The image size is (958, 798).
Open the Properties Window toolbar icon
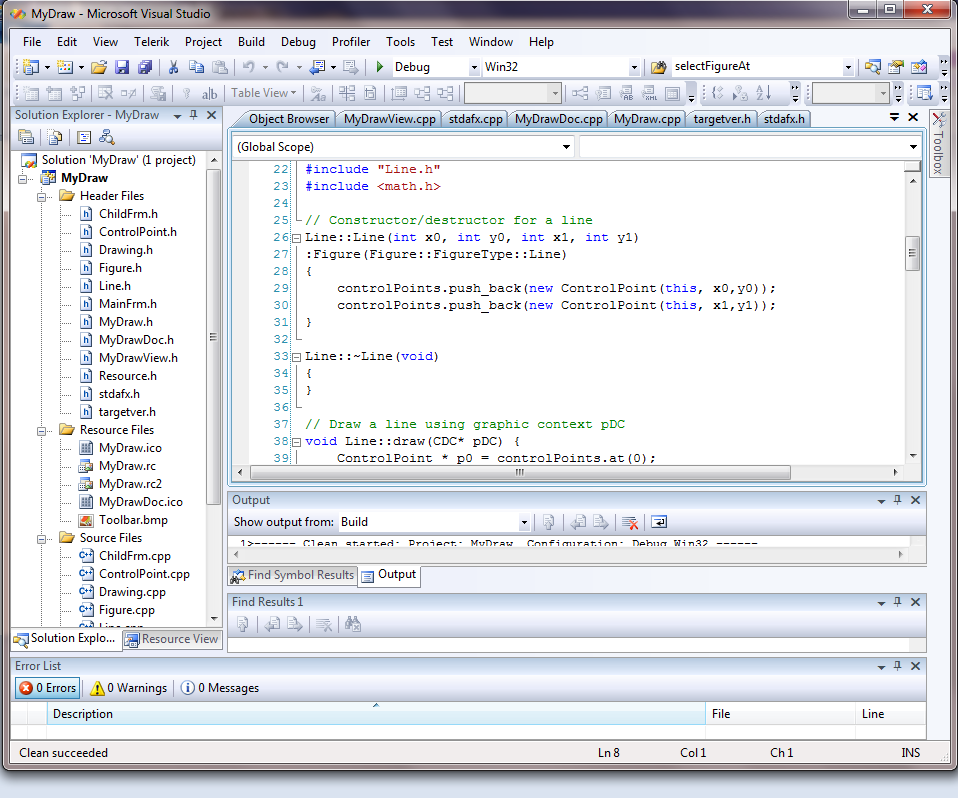tap(896, 67)
